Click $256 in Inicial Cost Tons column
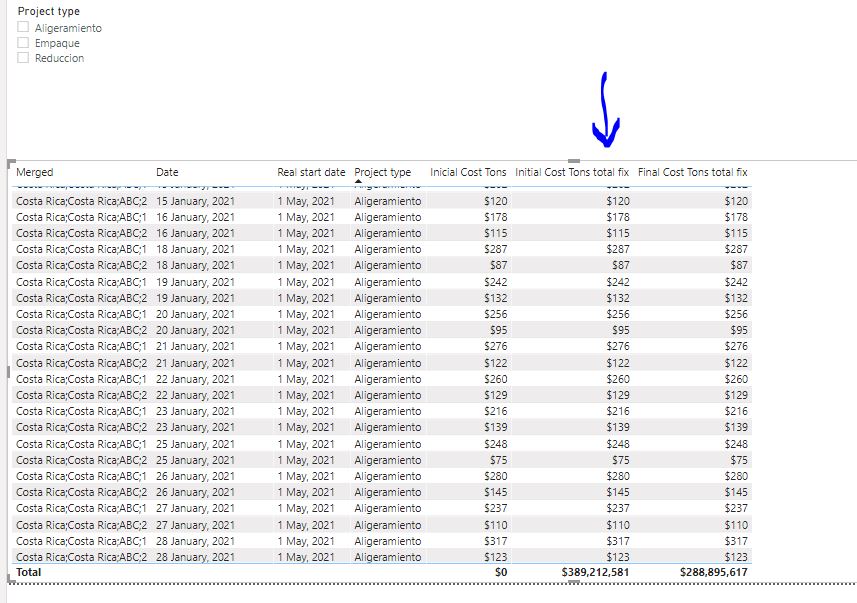 pos(495,314)
